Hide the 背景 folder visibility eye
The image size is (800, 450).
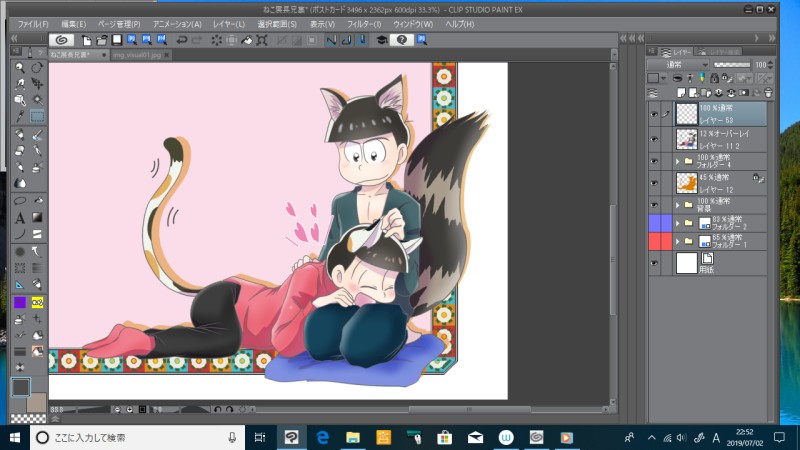tap(654, 205)
